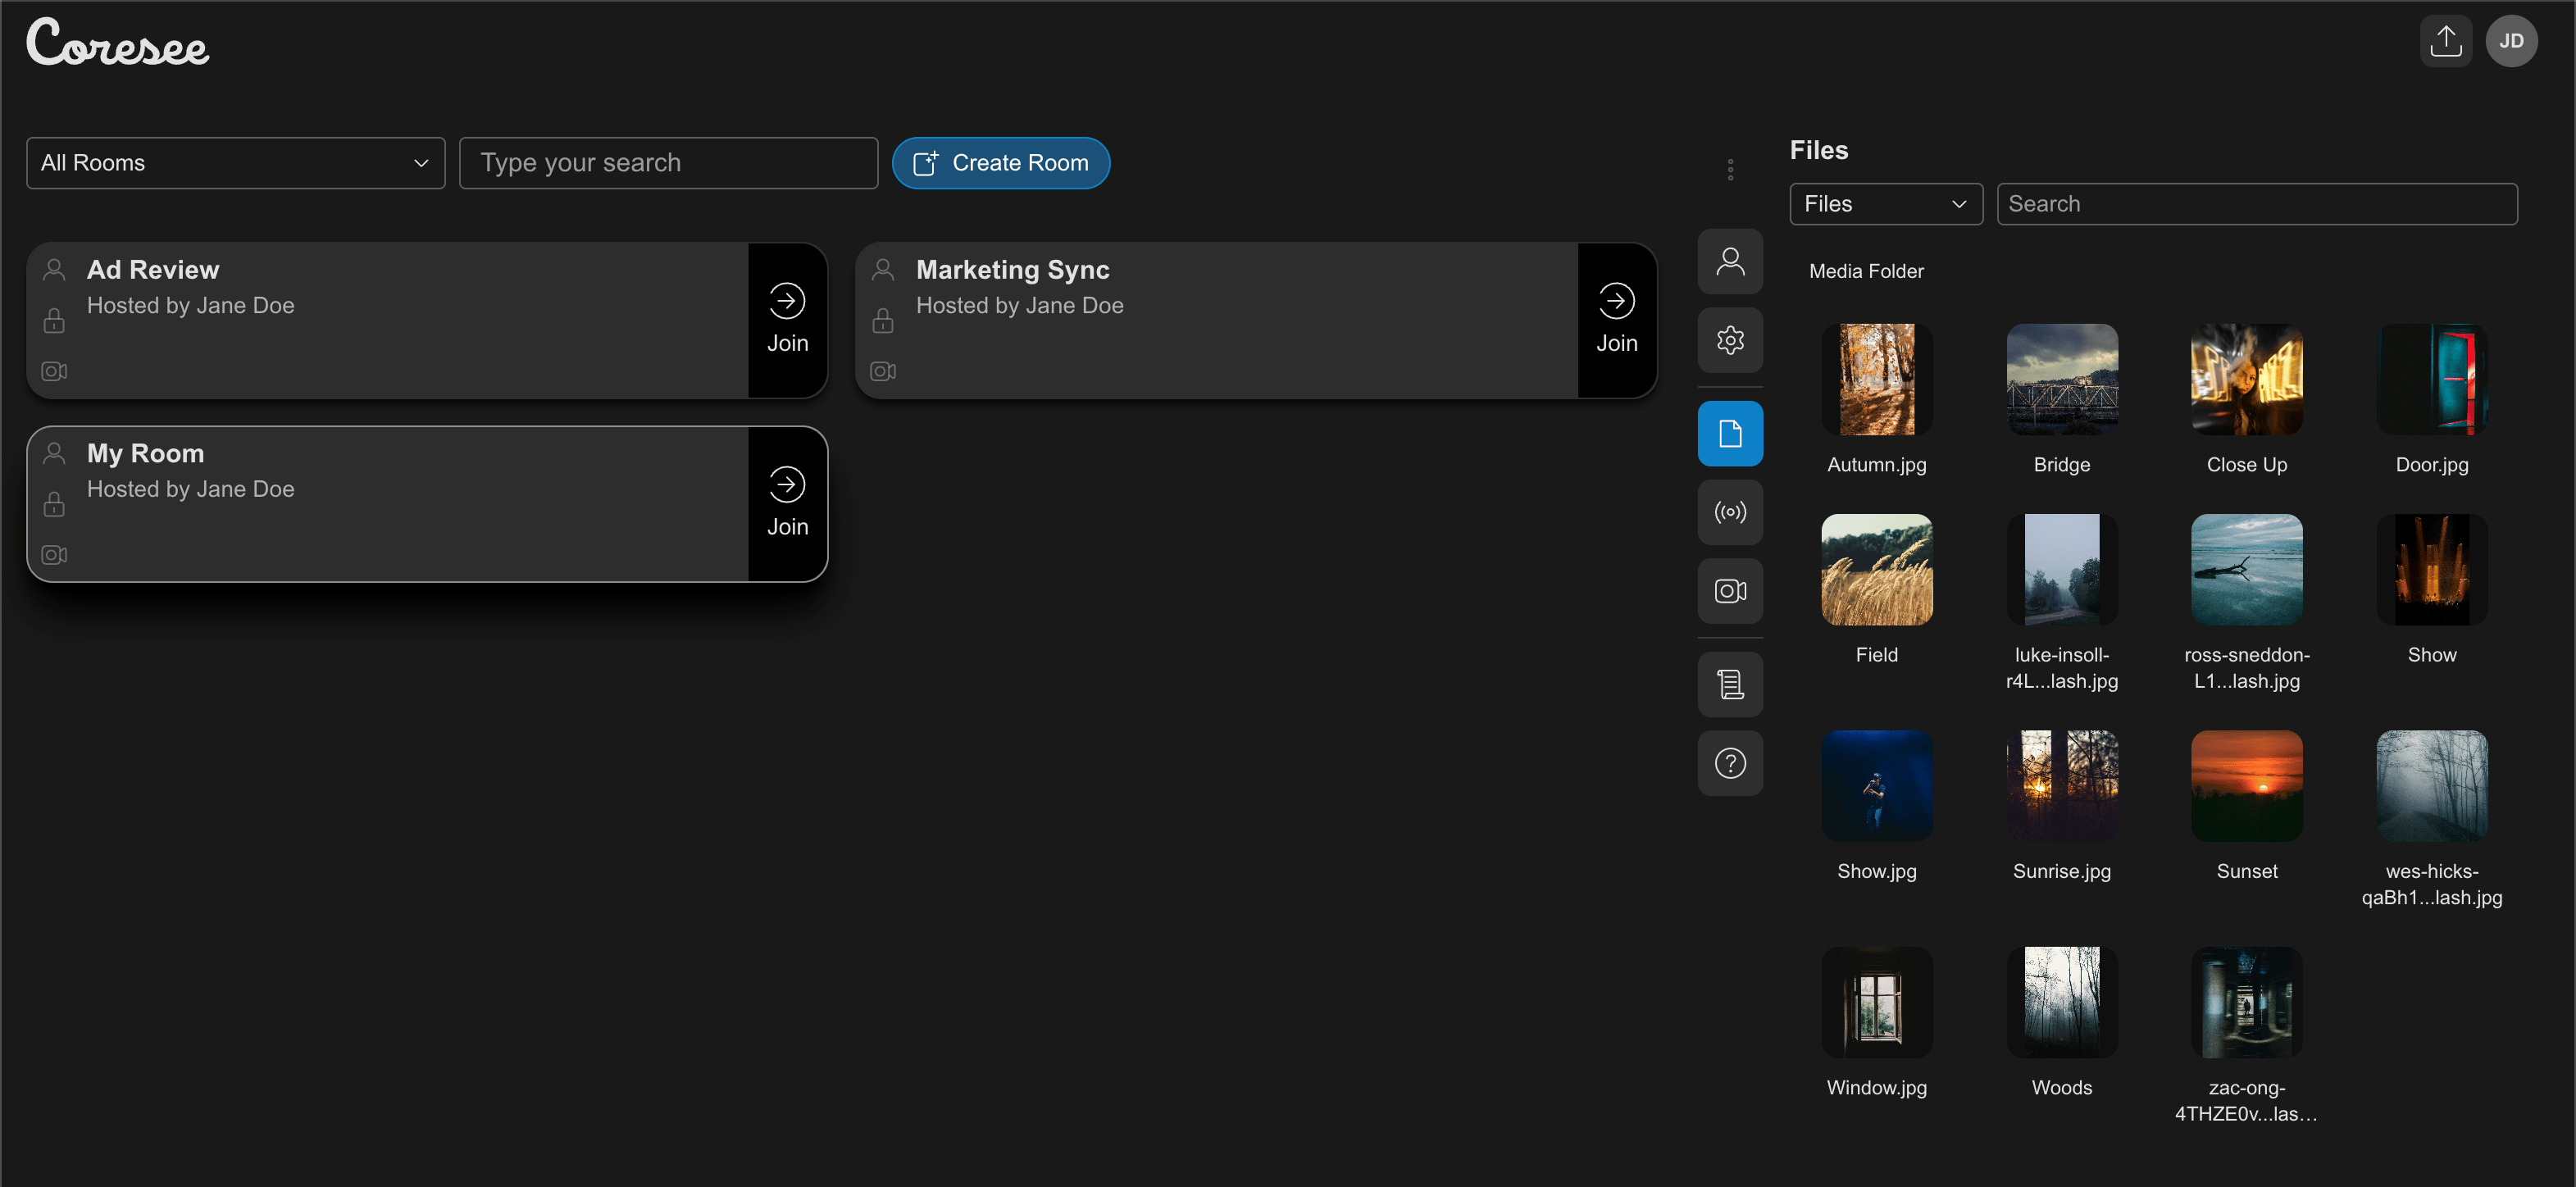Join My Room
Viewport: 2576px width, 1187px height.
pos(787,504)
